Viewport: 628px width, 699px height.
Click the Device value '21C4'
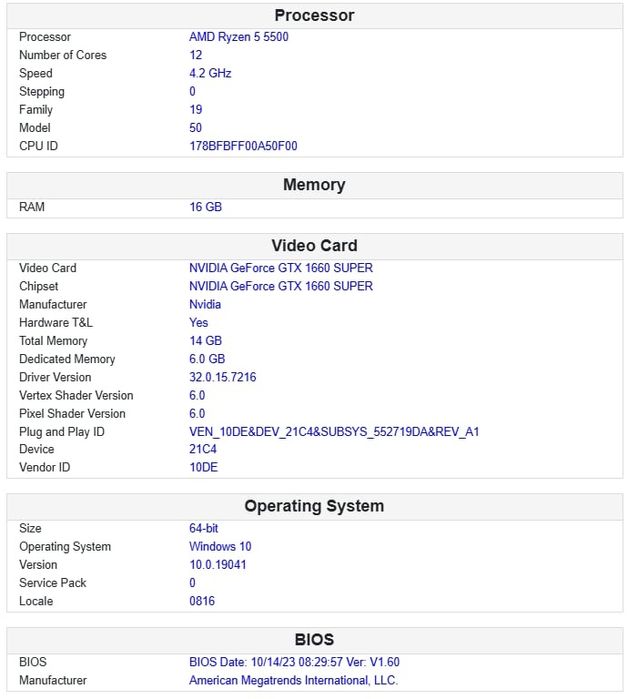tap(203, 449)
